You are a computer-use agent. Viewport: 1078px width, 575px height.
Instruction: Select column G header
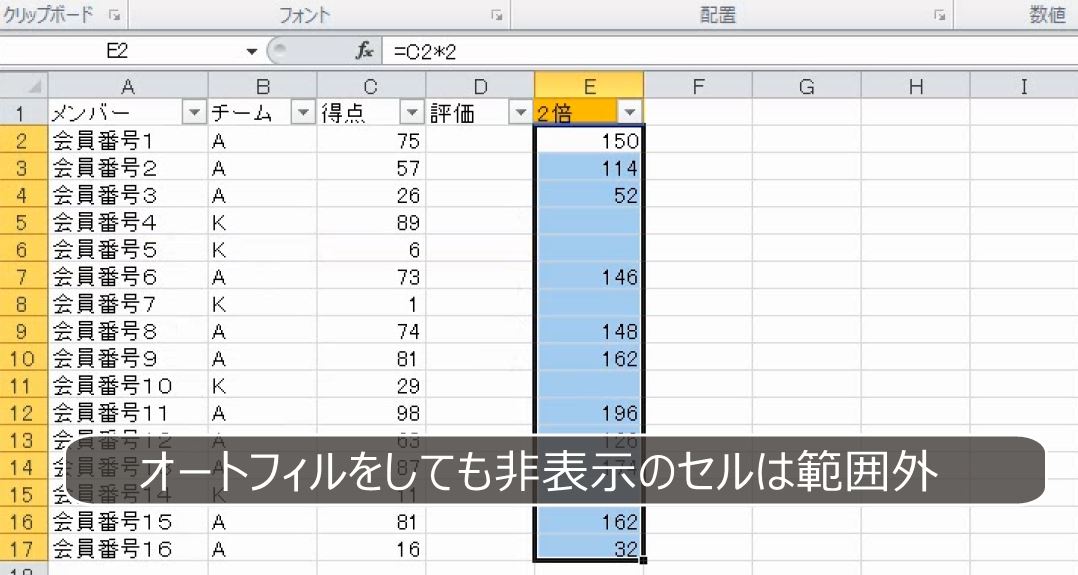click(806, 86)
